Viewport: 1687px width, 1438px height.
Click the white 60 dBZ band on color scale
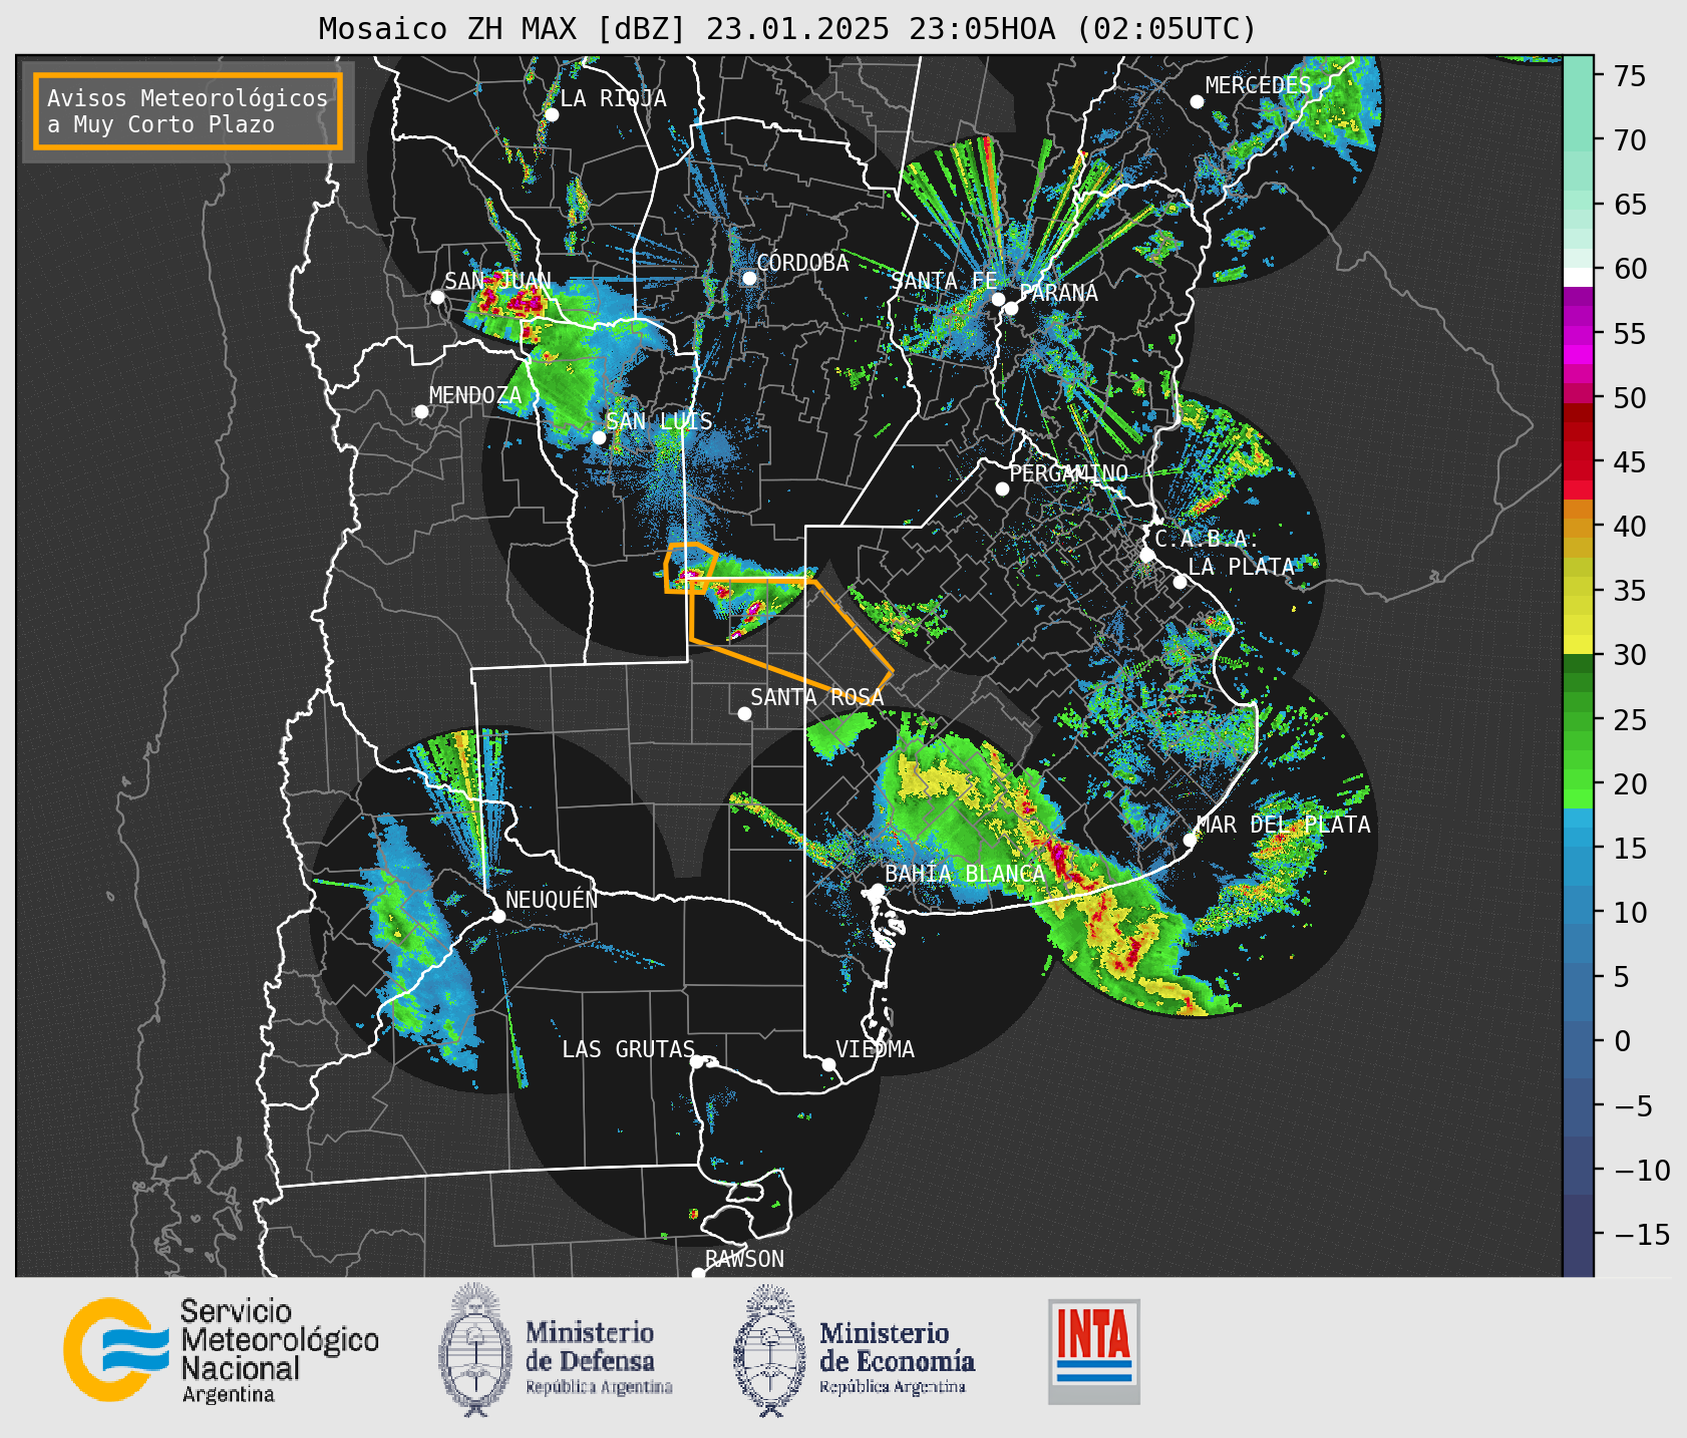pyautogui.click(x=1578, y=277)
